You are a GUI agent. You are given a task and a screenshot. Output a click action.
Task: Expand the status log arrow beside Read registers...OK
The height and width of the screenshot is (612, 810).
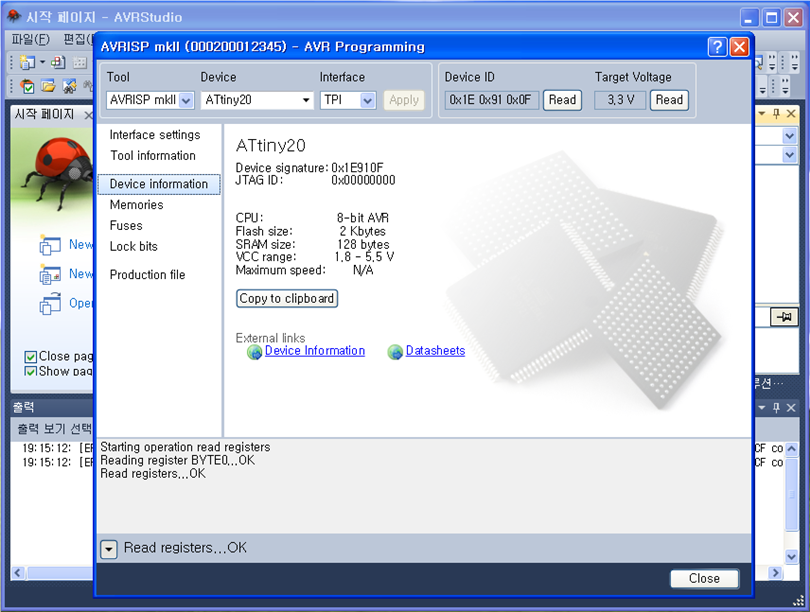click(x=108, y=550)
